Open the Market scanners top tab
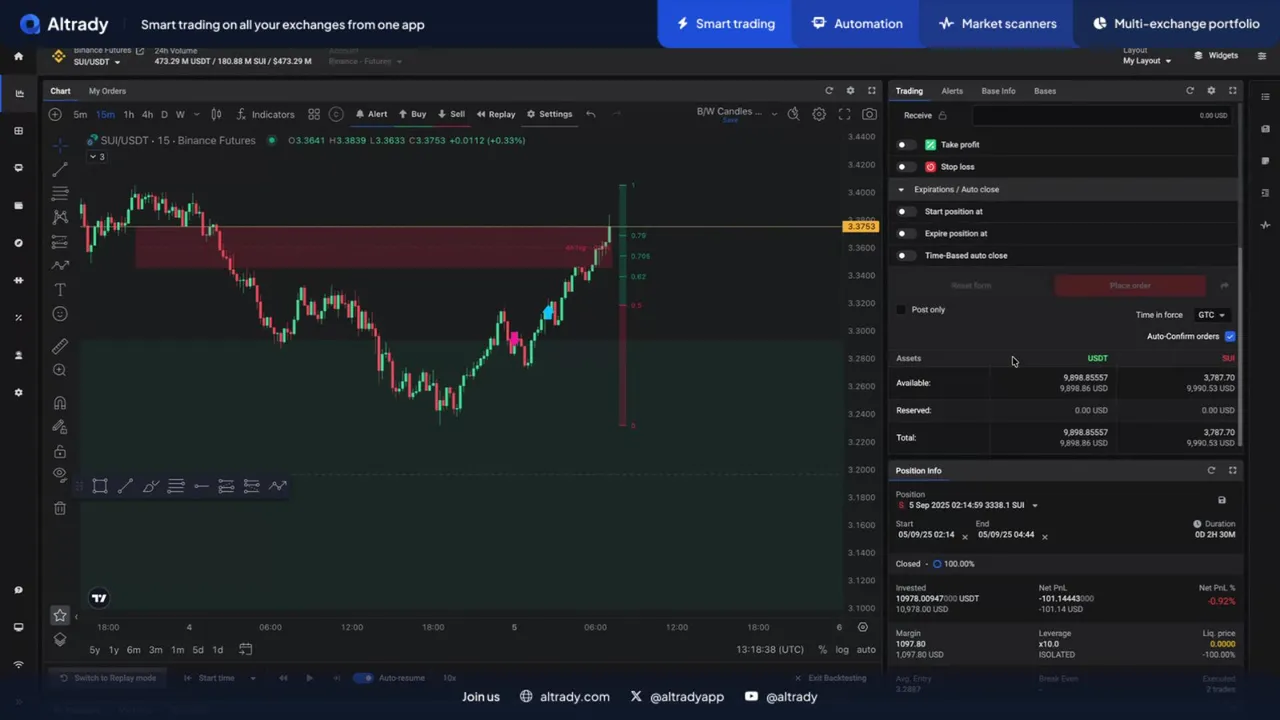Screen dimensions: 1280x720 click(x=998, y=23)
